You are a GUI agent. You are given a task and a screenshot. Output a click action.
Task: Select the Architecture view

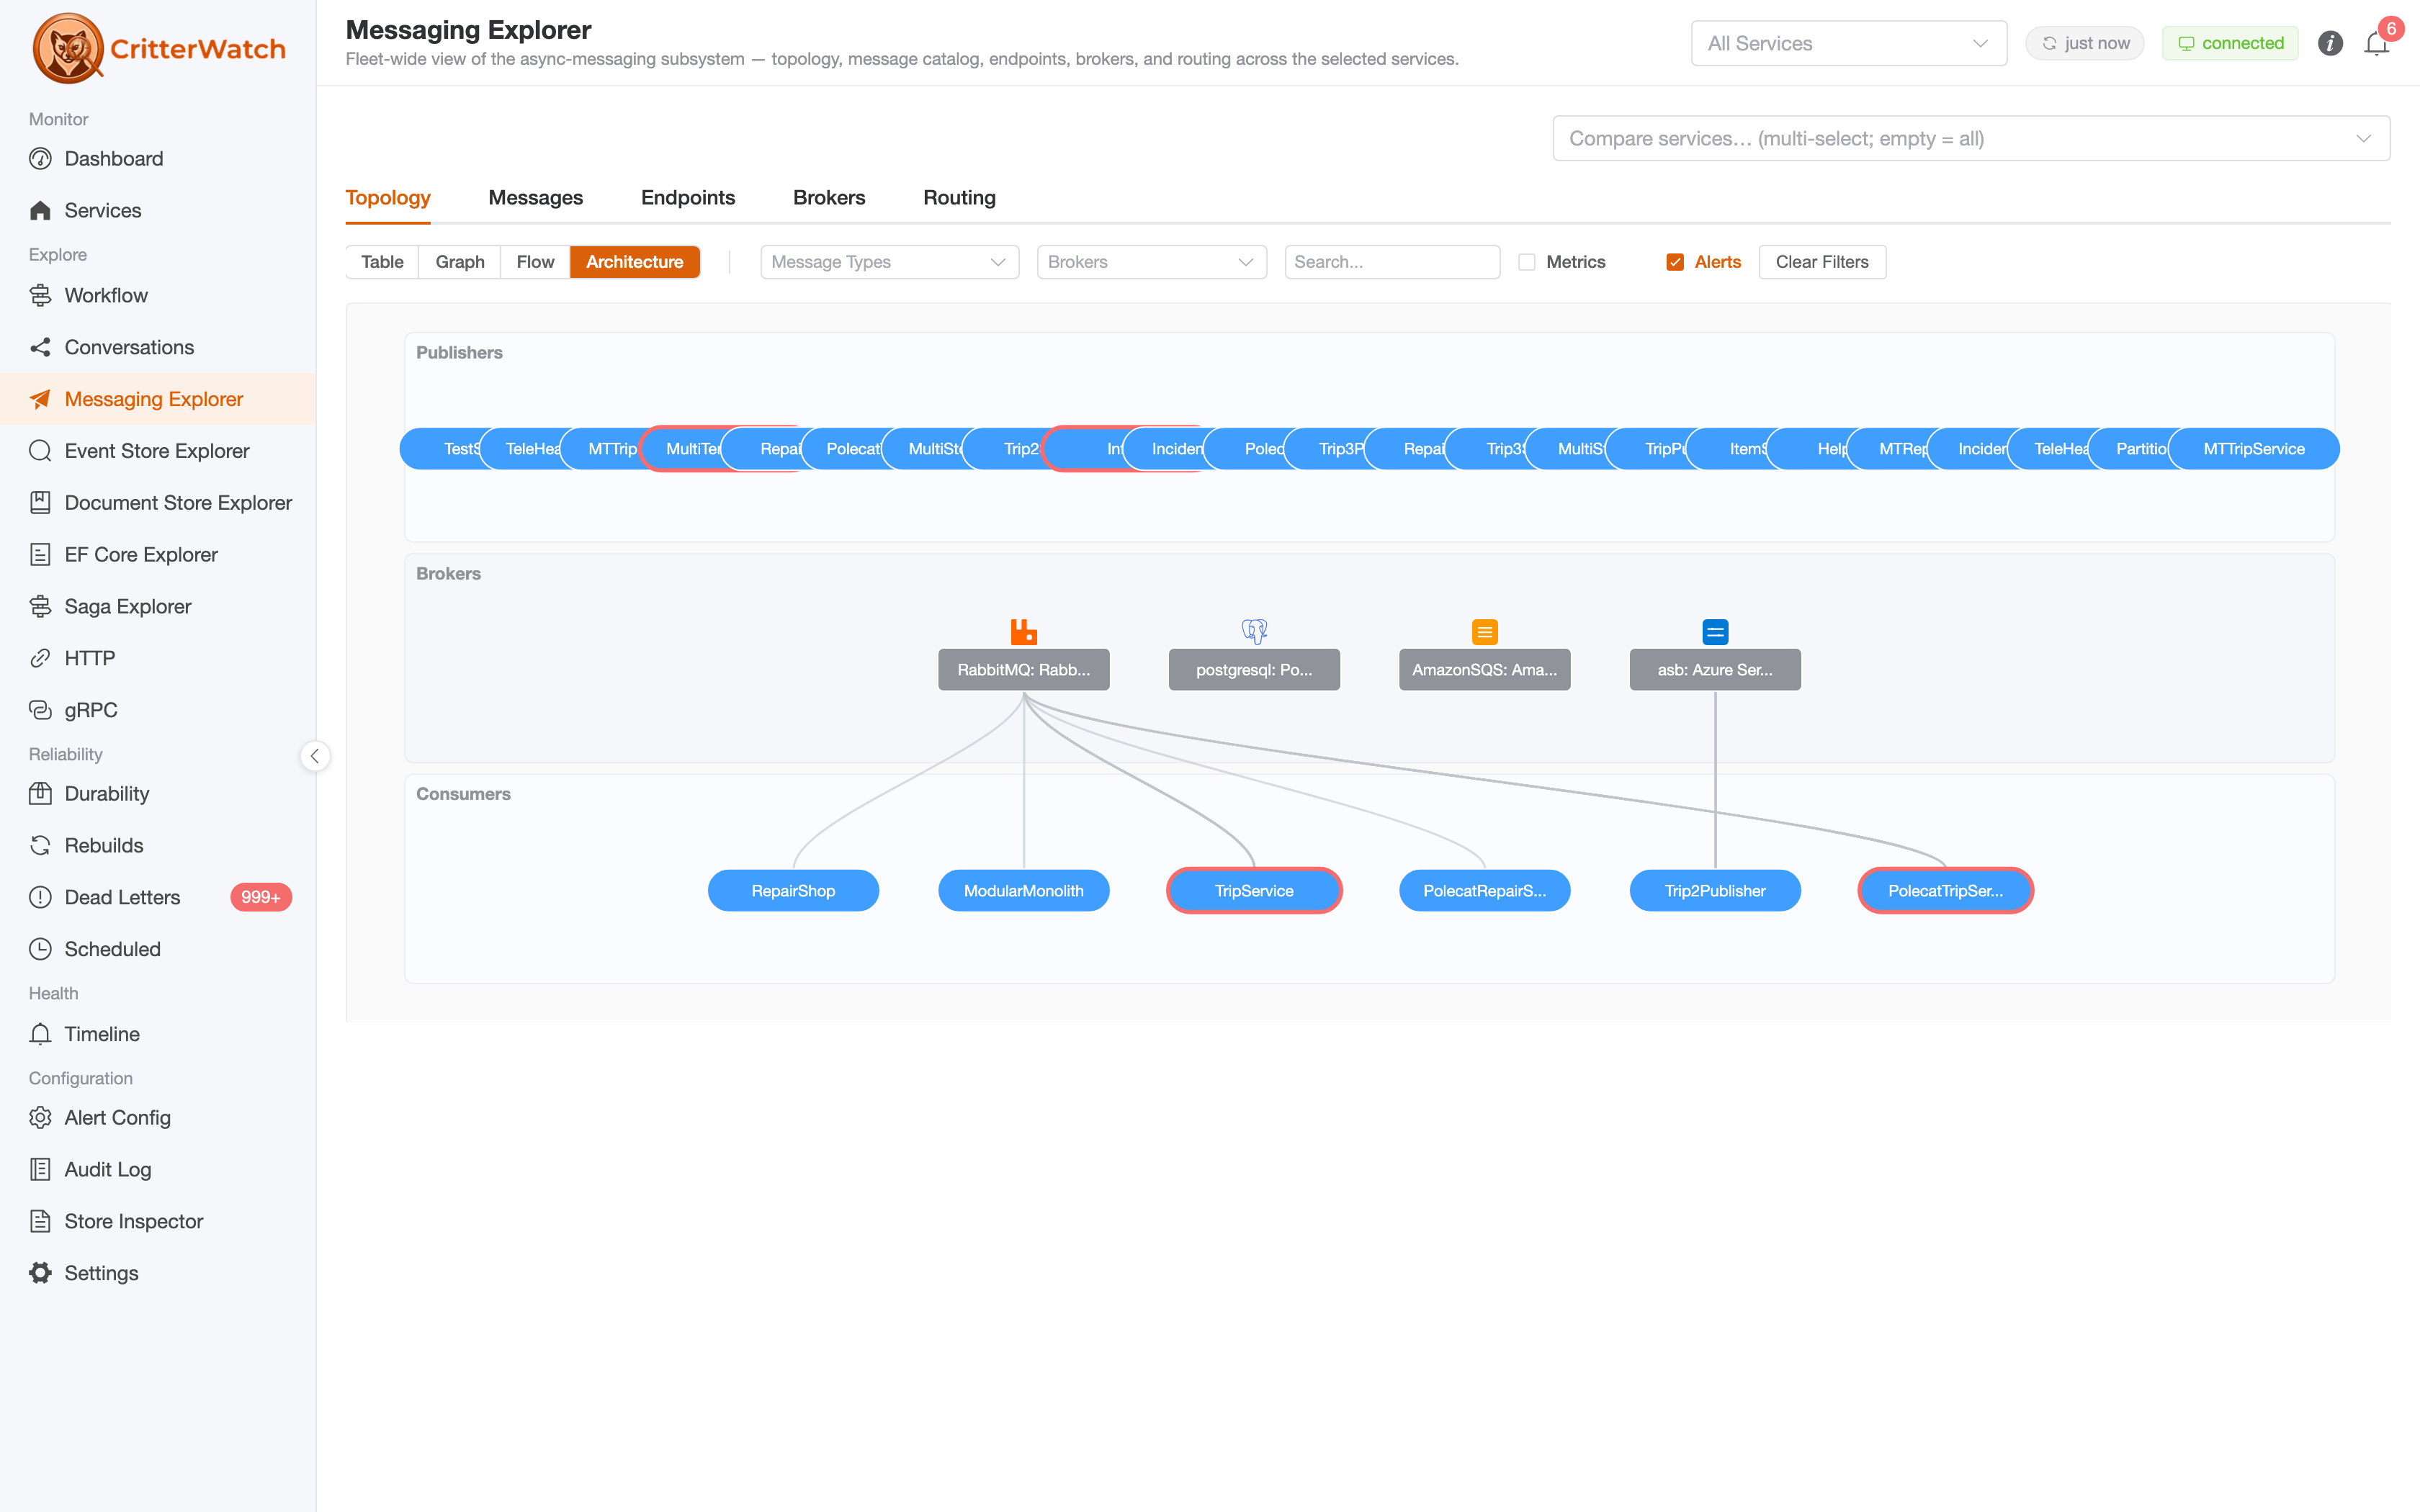[x=635, y=262]
